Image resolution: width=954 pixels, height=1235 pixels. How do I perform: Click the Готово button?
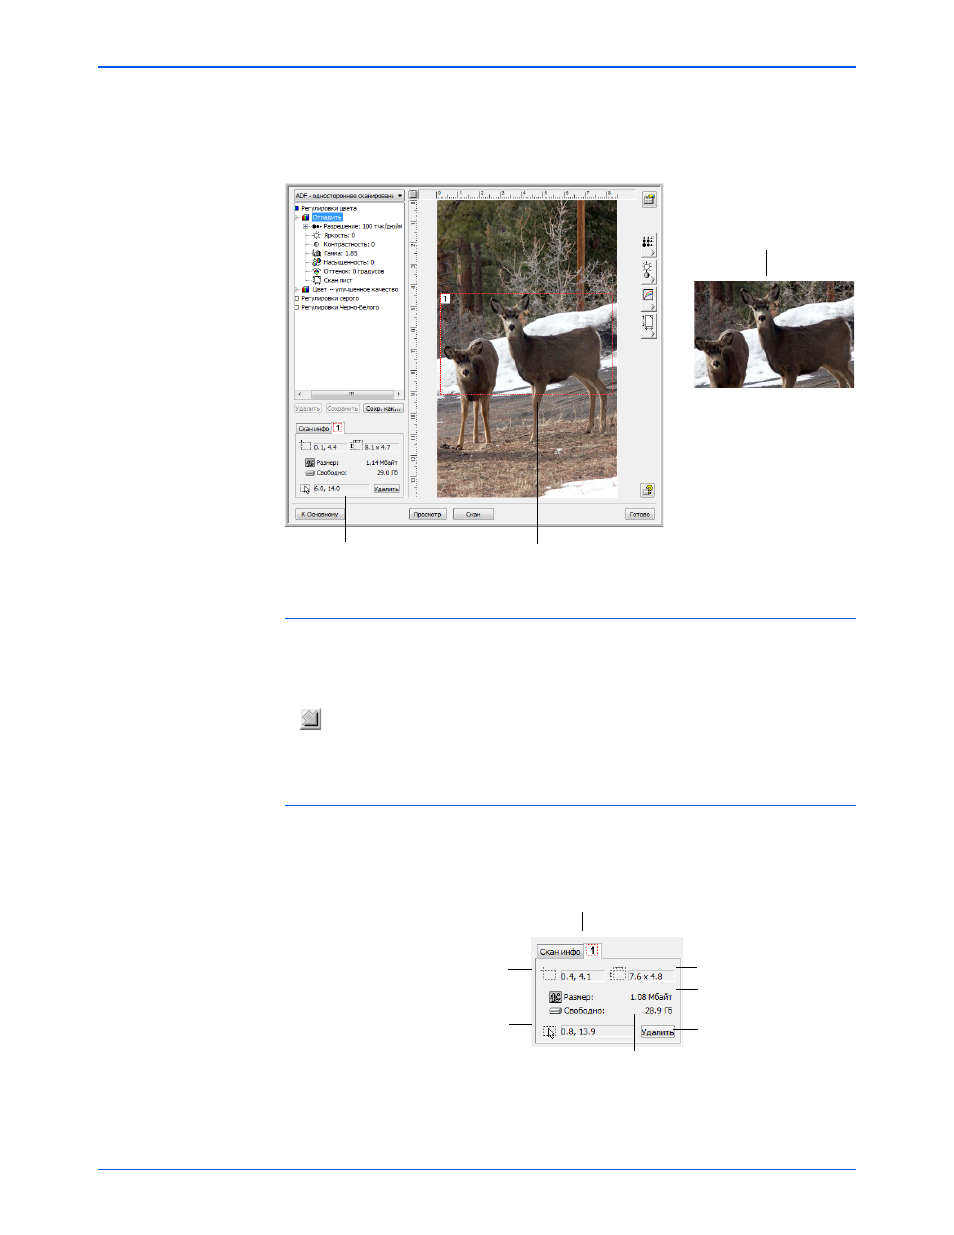pos(639,514)
